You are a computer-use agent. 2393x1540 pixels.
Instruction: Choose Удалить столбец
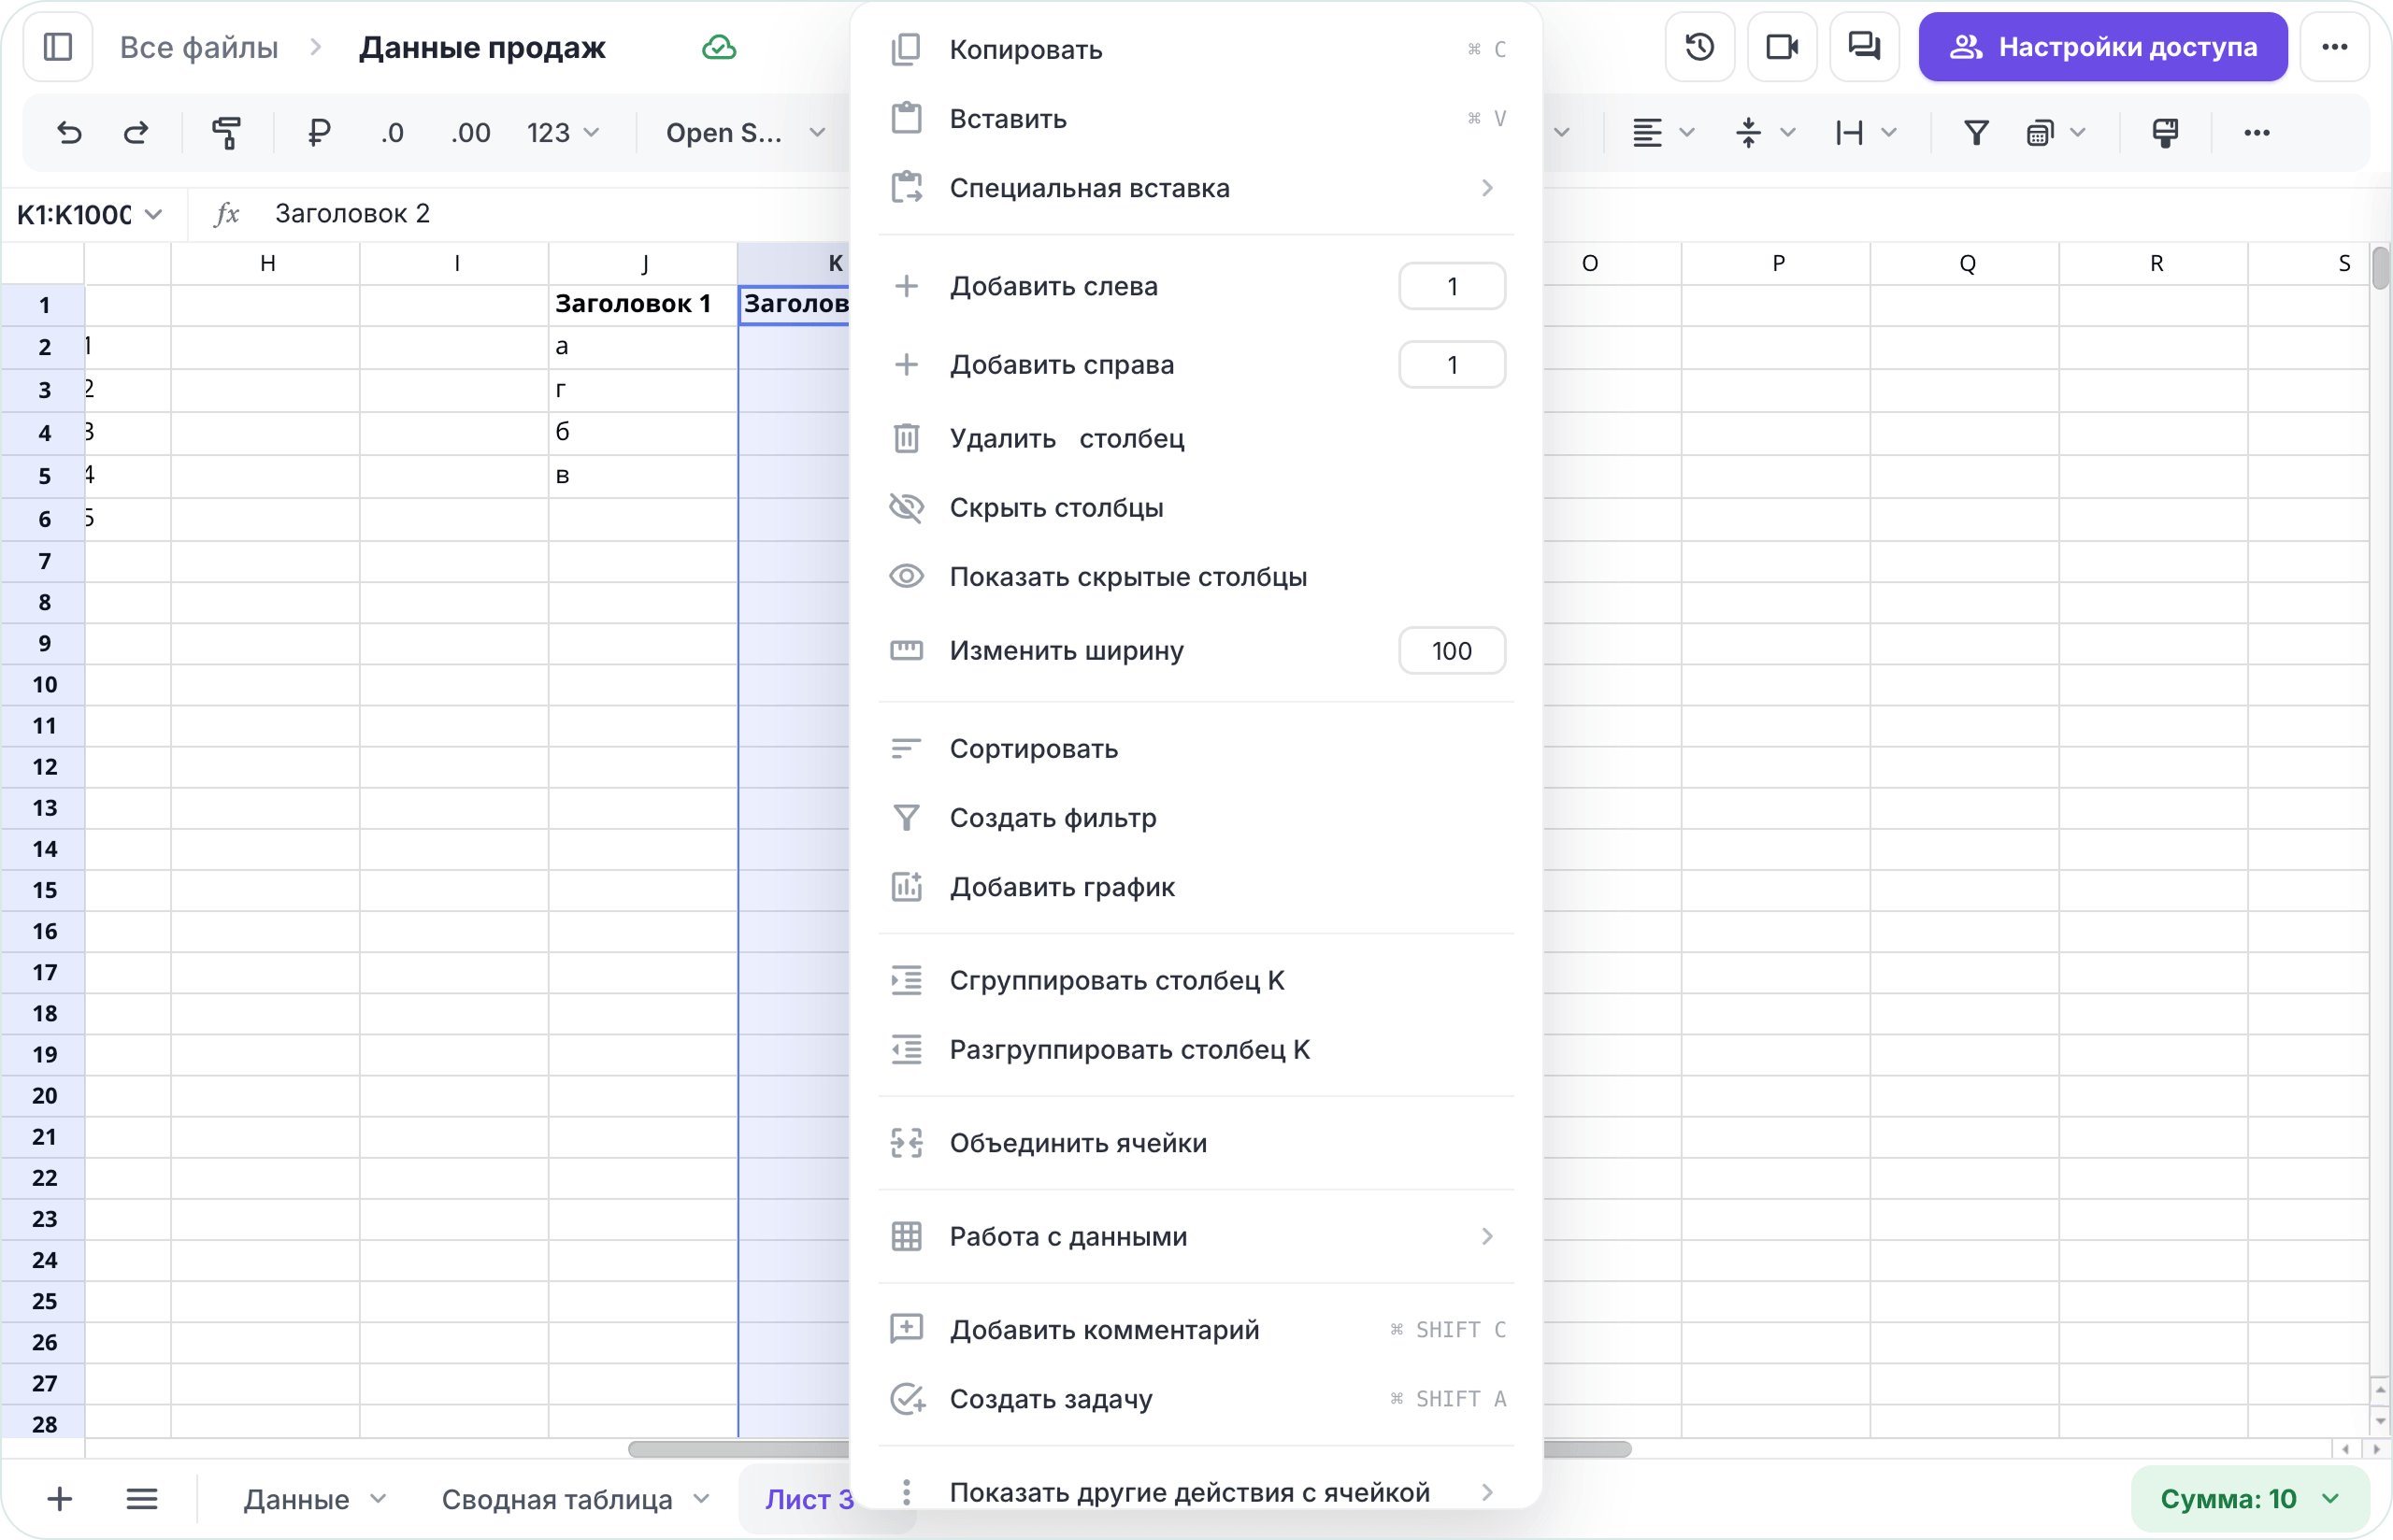coord(1196,438)
